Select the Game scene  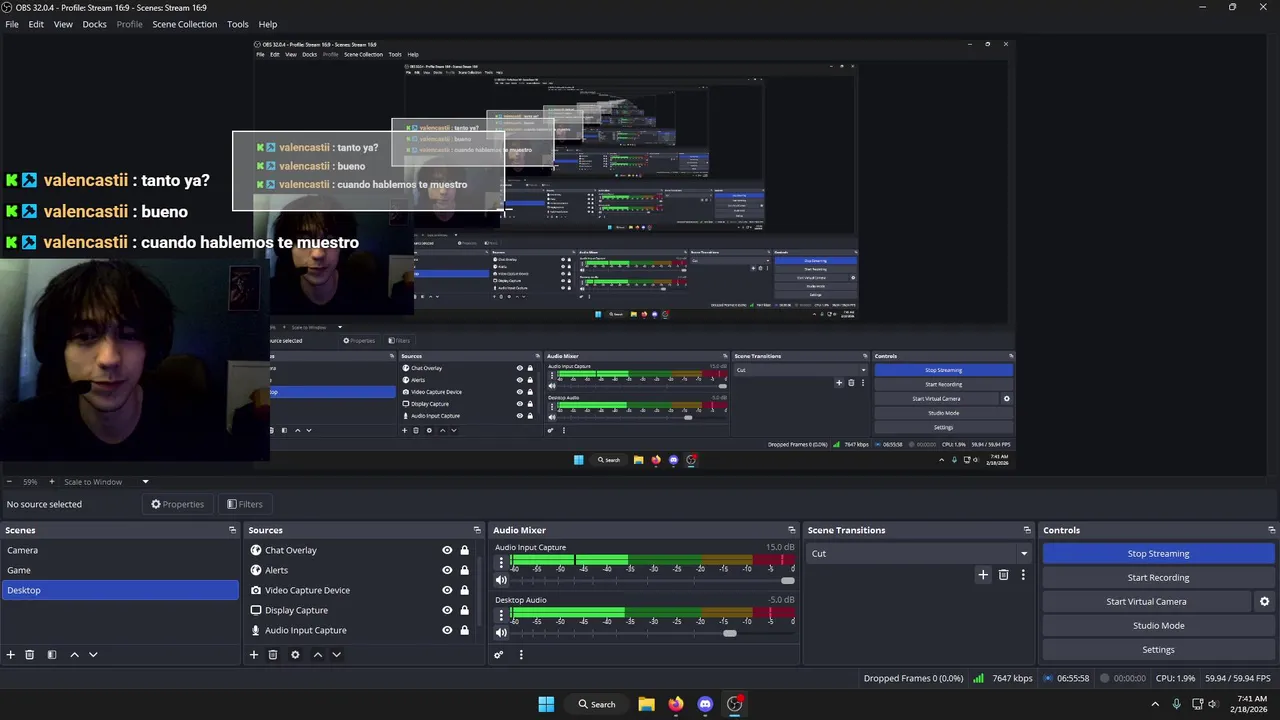120,570
